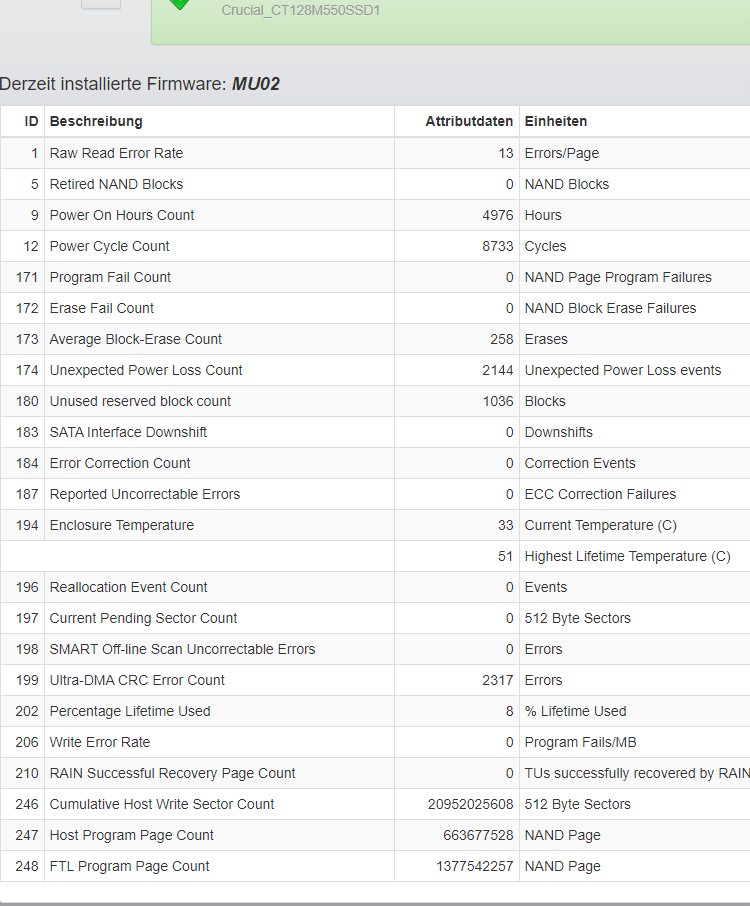The height and width of the screenshot is (906, 750).
Task: Click current temperature value 33
Action: [506, 525]
